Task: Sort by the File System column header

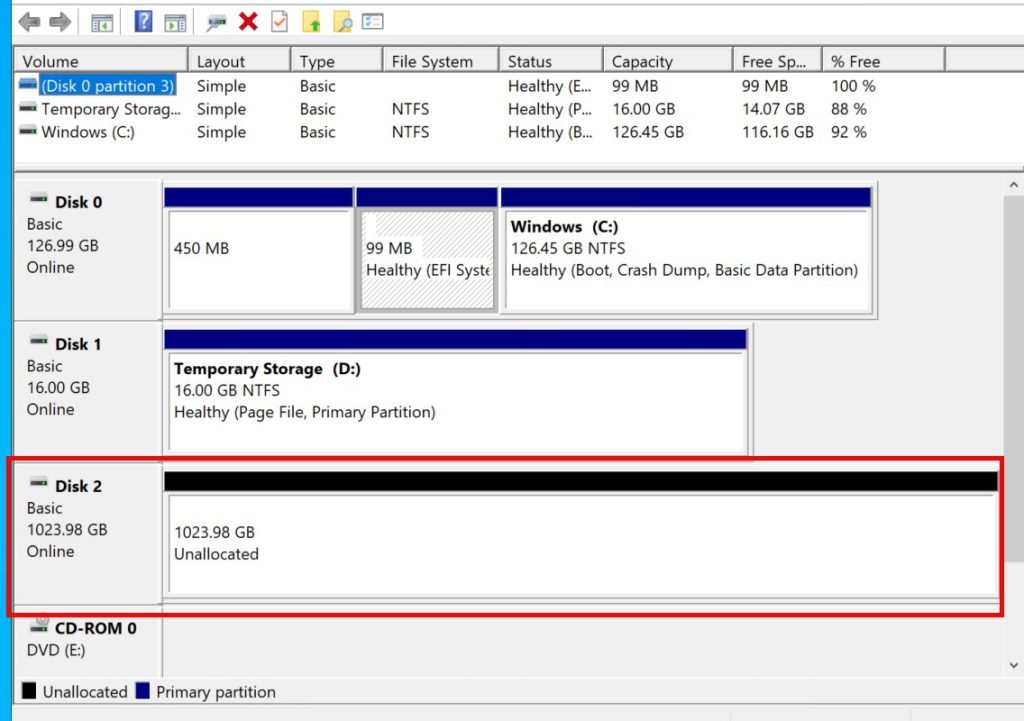Action: click(441, 61)
